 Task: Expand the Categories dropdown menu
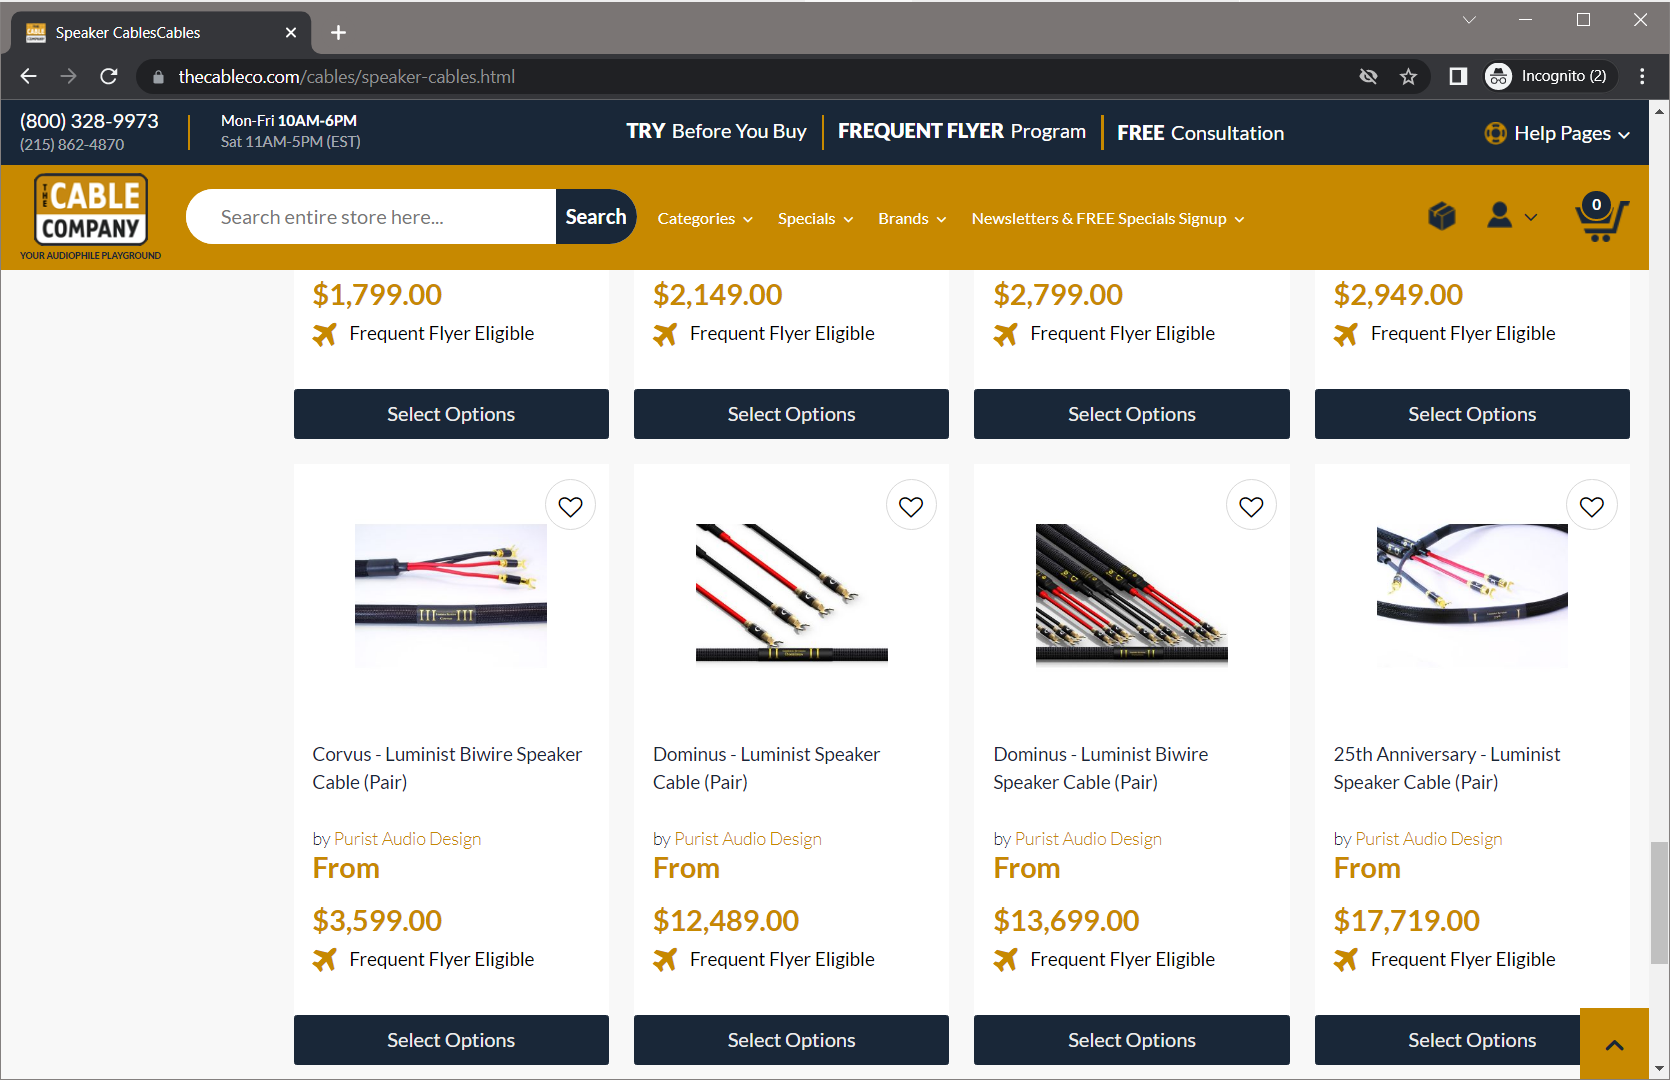704,219
